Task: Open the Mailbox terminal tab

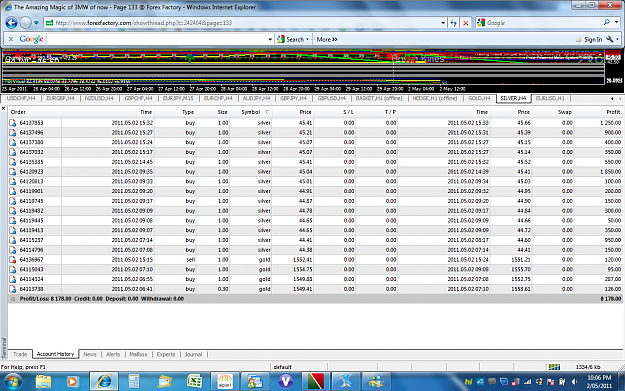Action: click(x=138, y=354)
